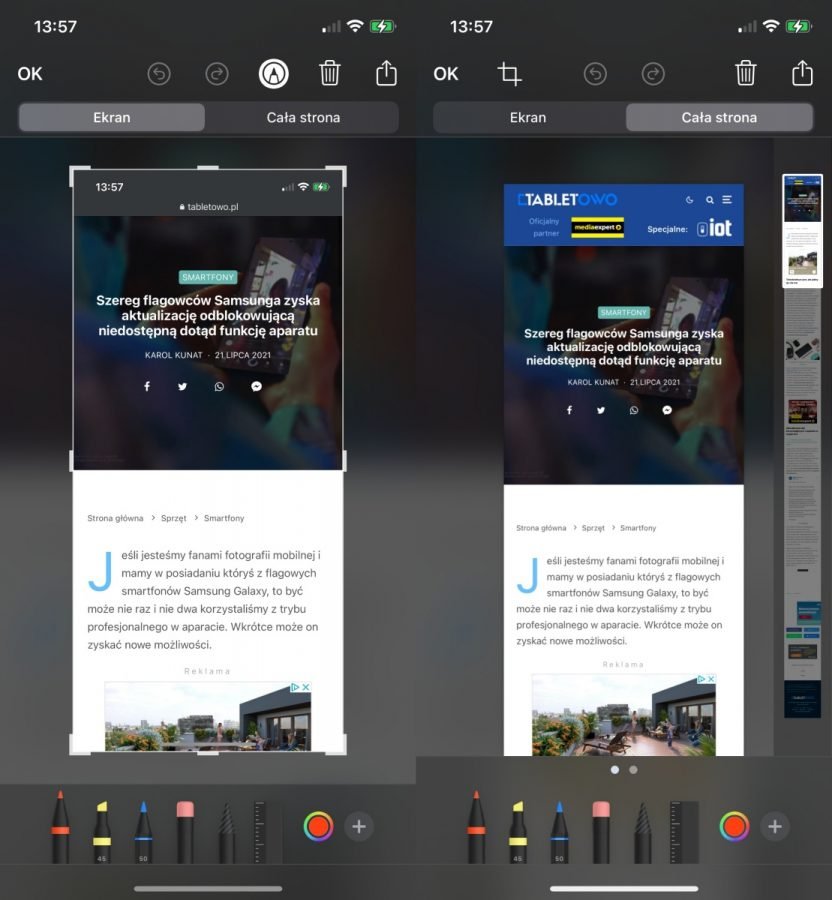
Task: Open color picker in right editor
Action: coord(734,827)
